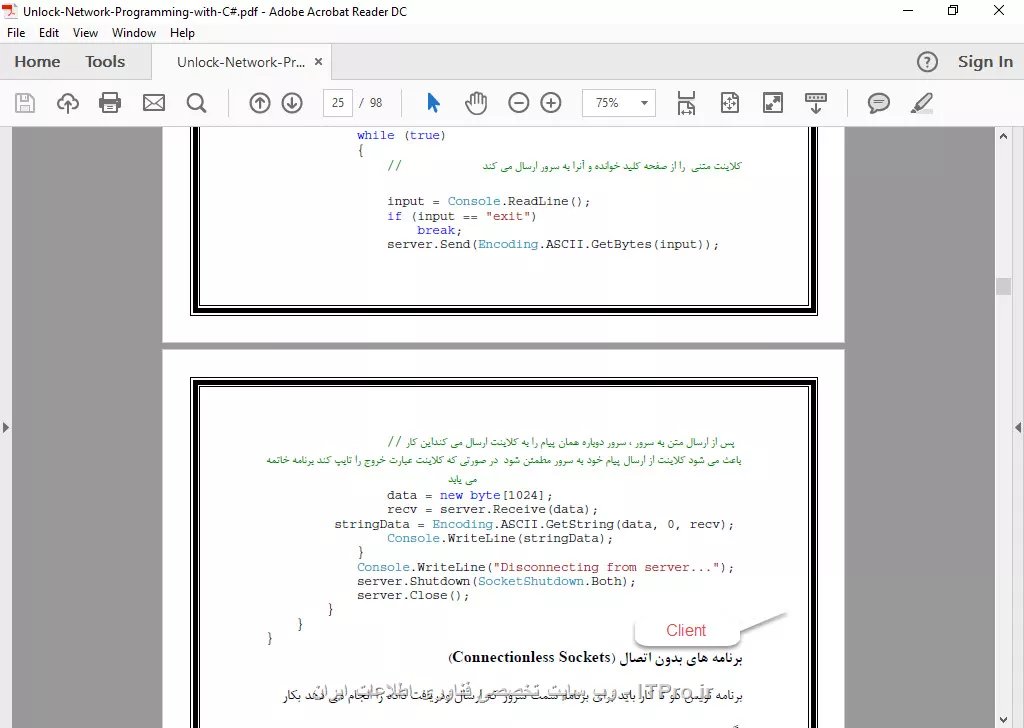Open the Window menu
The image size is (1024, 728).
[x=134, y=33]
